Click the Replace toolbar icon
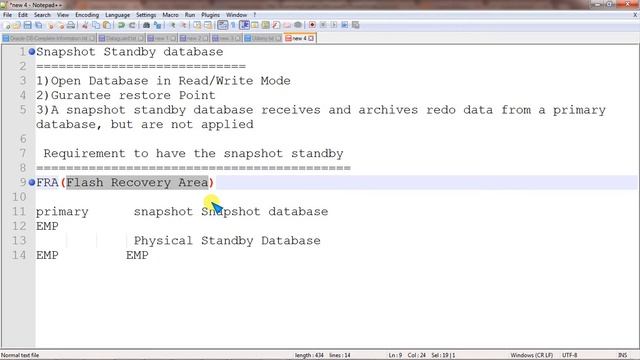This screenshot has height=360, width=640. (x=157, y=25)
